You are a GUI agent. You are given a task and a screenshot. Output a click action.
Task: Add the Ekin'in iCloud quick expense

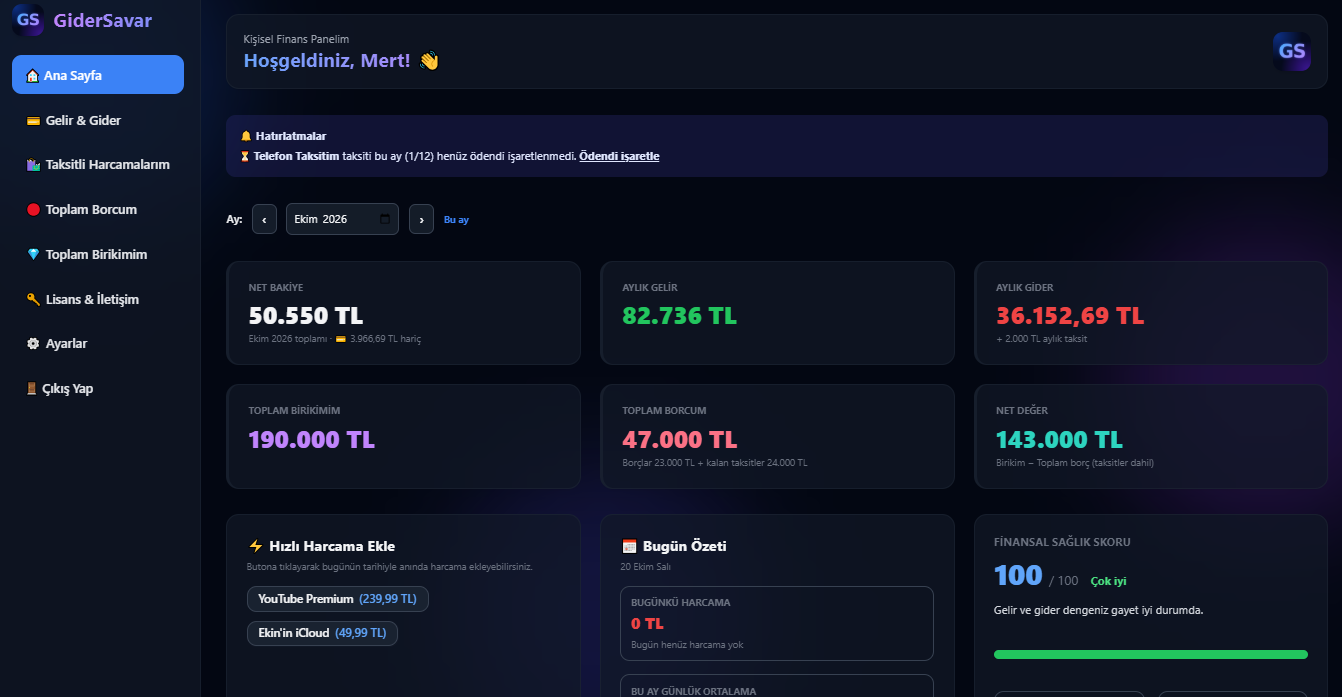point(322,633)
